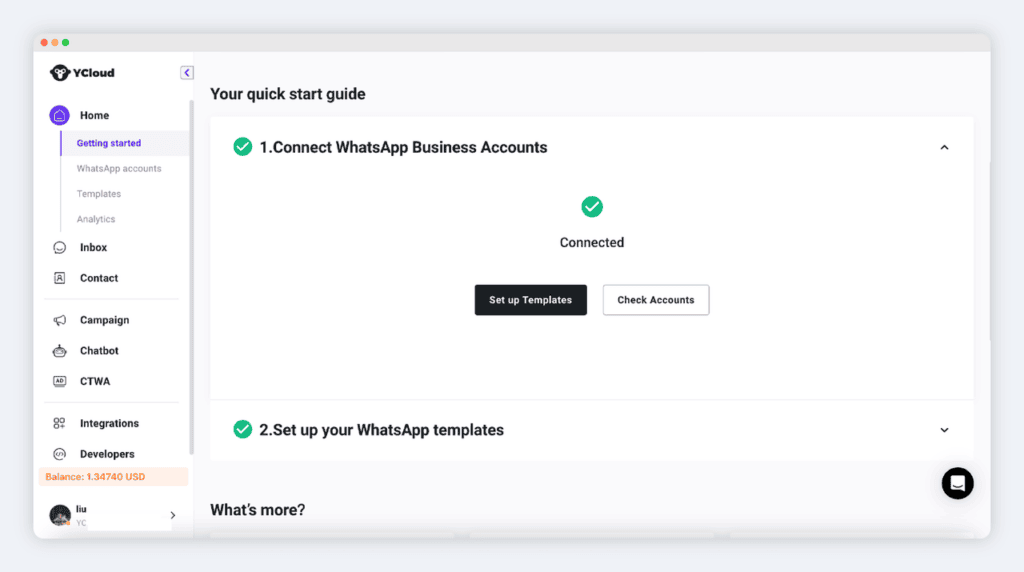Image resolution: width=1024 pixels, height=572 pixels.
Task: Click the Check Accounts button
Action: coord(656,300)
